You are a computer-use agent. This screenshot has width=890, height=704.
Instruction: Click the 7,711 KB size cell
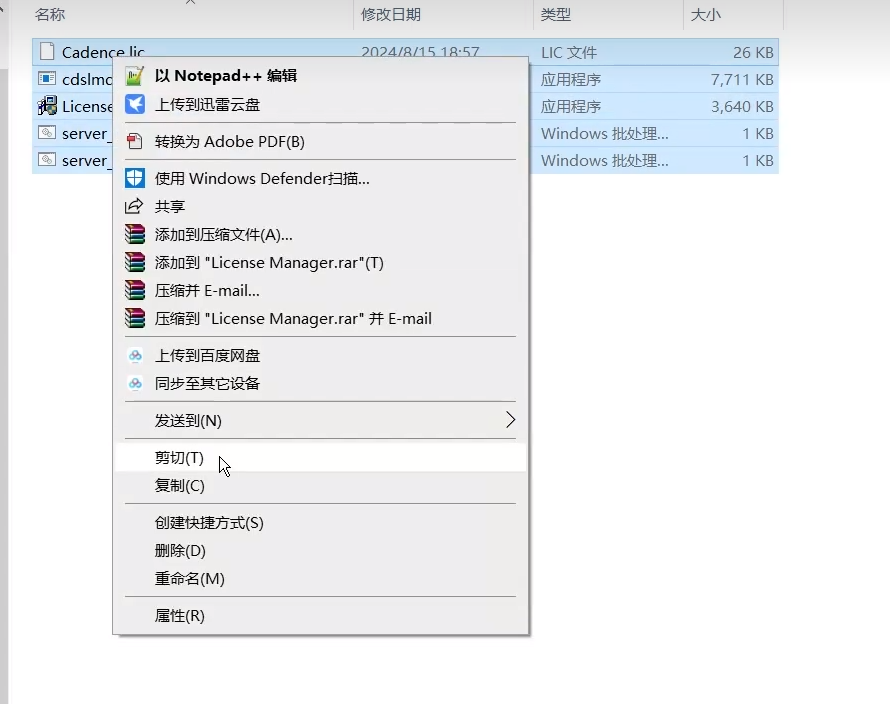742,79
